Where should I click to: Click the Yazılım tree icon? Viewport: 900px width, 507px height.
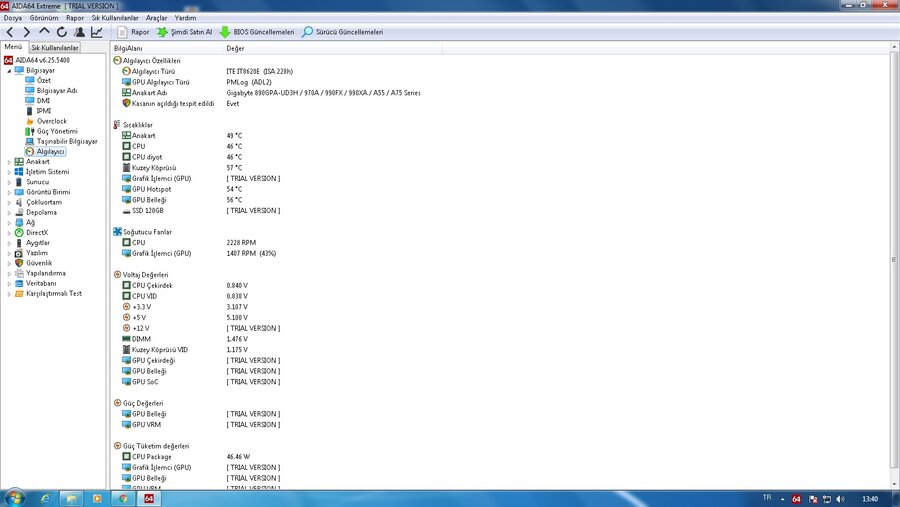19,253
